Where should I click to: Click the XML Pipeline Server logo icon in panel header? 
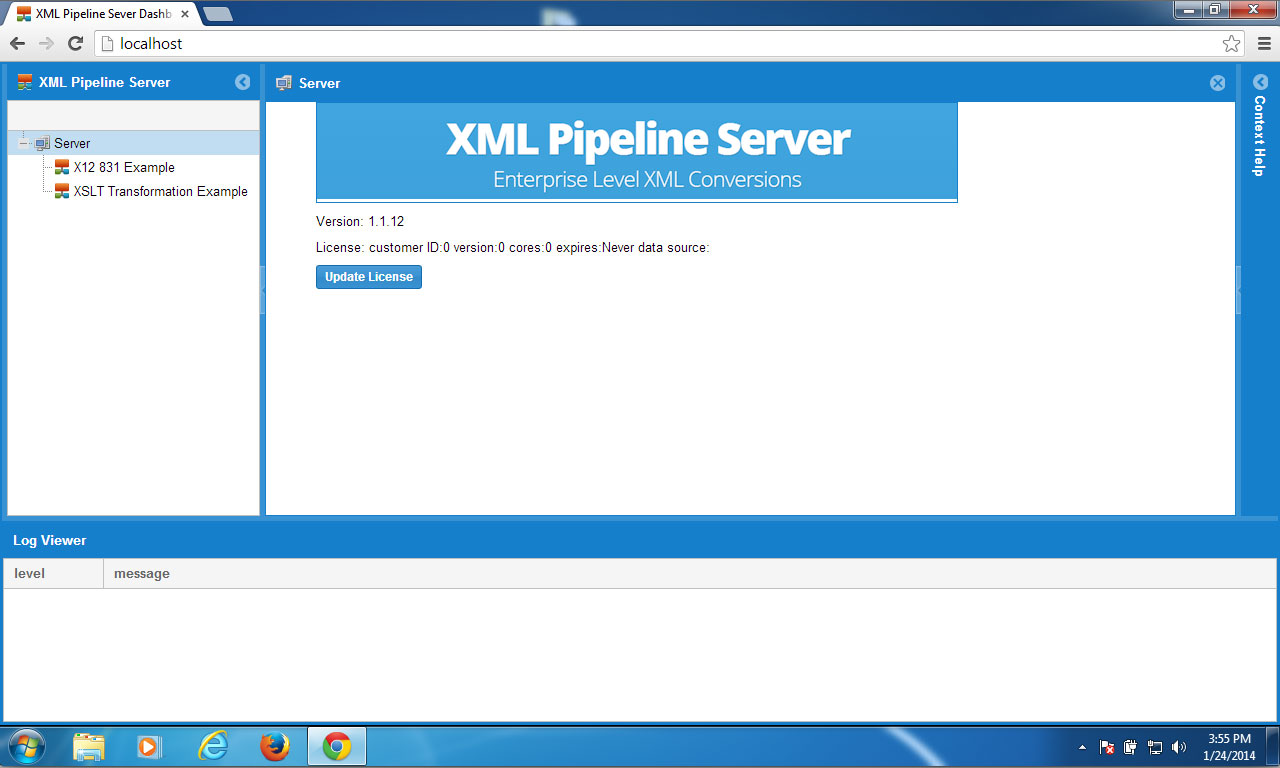(25, 82)
